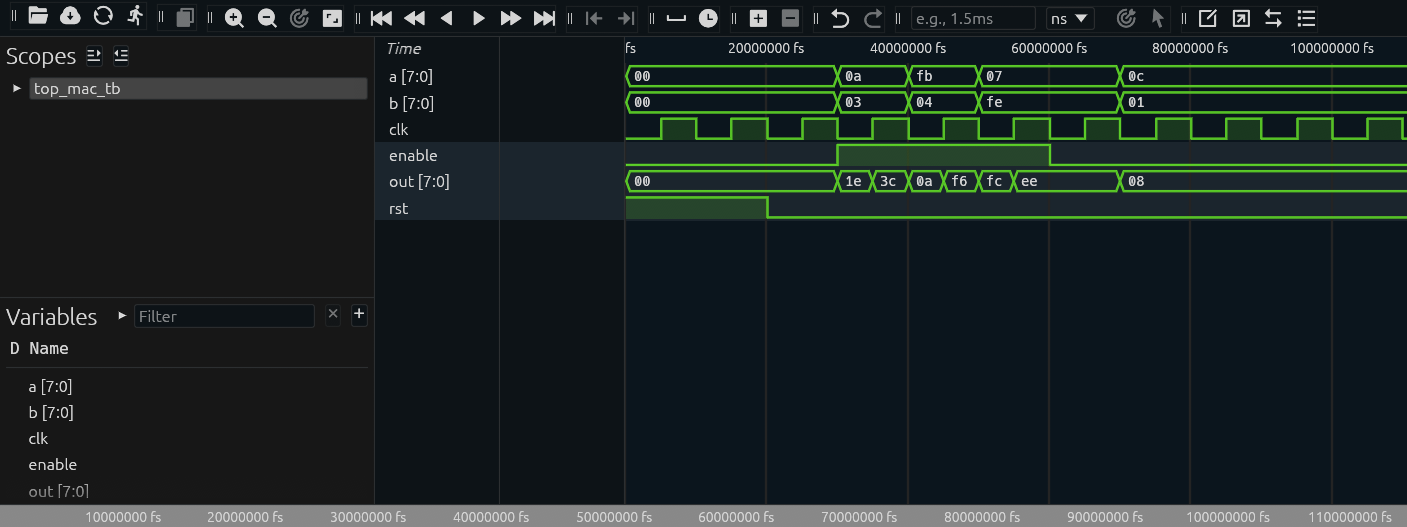The width and height of the screenshot is (1407, 527).
Task: Click the Variables Filter text field
Action: pyautogui.click(x=224, y=316)
